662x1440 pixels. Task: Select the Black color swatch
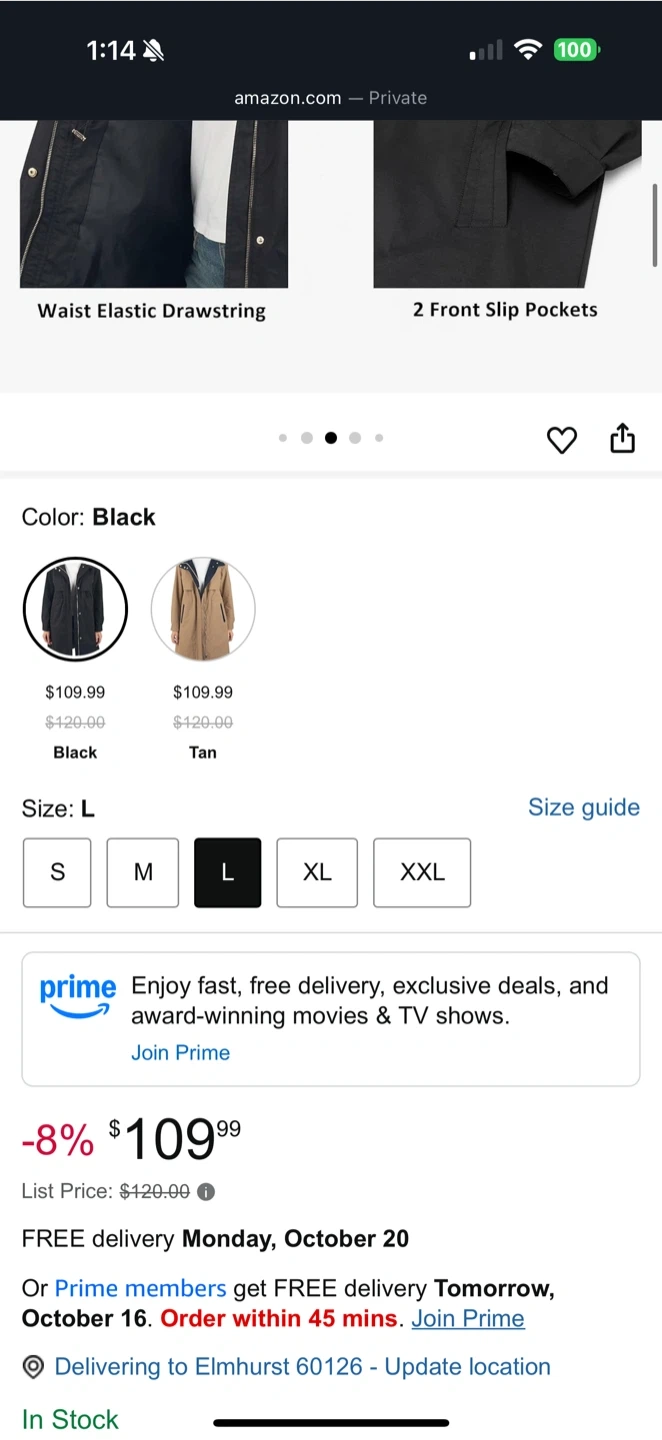coord(75,609)
